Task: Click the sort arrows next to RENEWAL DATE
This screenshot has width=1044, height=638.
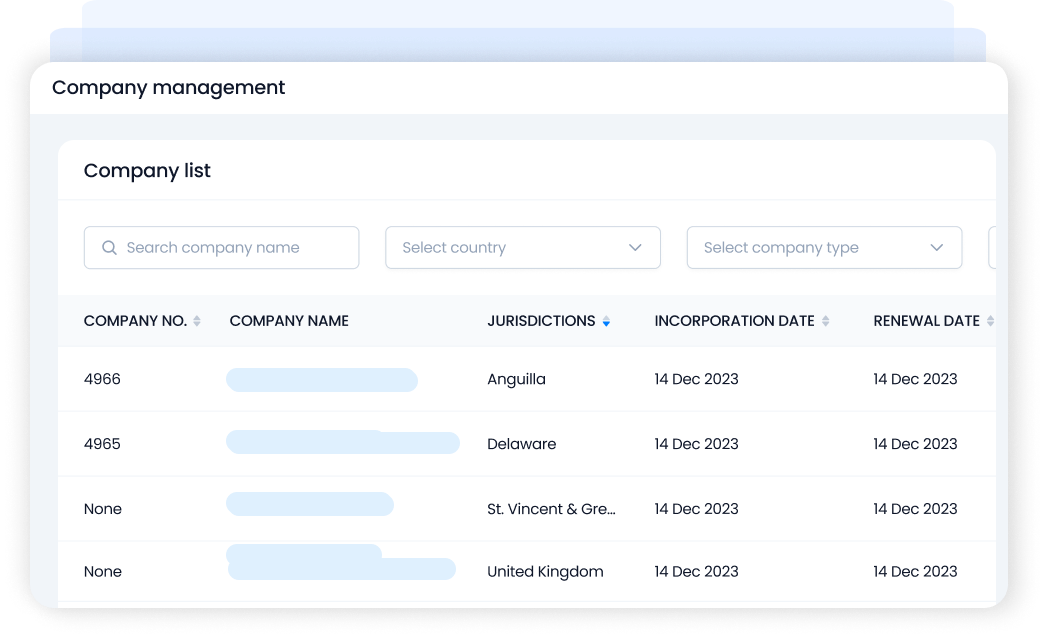Action: coord(992,321)
